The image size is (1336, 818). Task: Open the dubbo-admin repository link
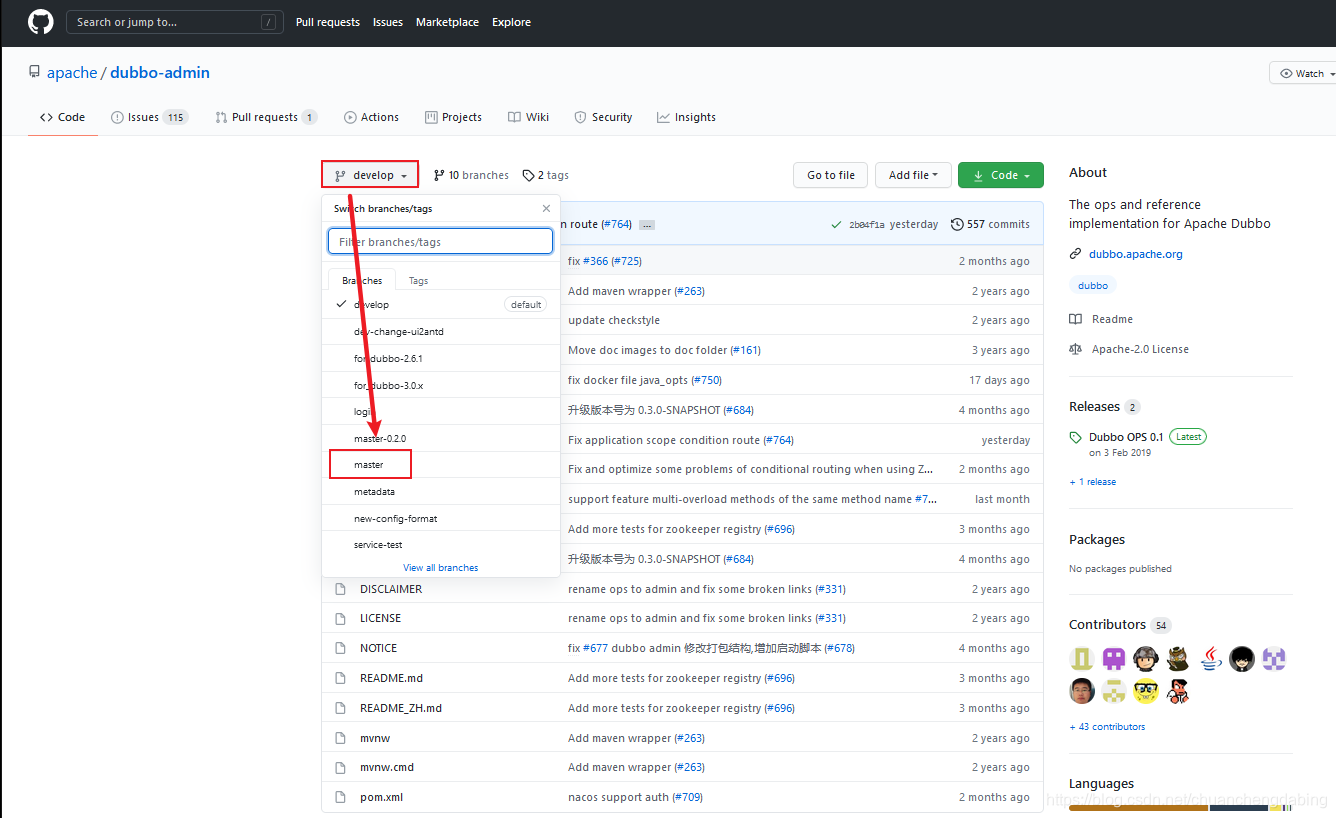[x=160, y=73]
